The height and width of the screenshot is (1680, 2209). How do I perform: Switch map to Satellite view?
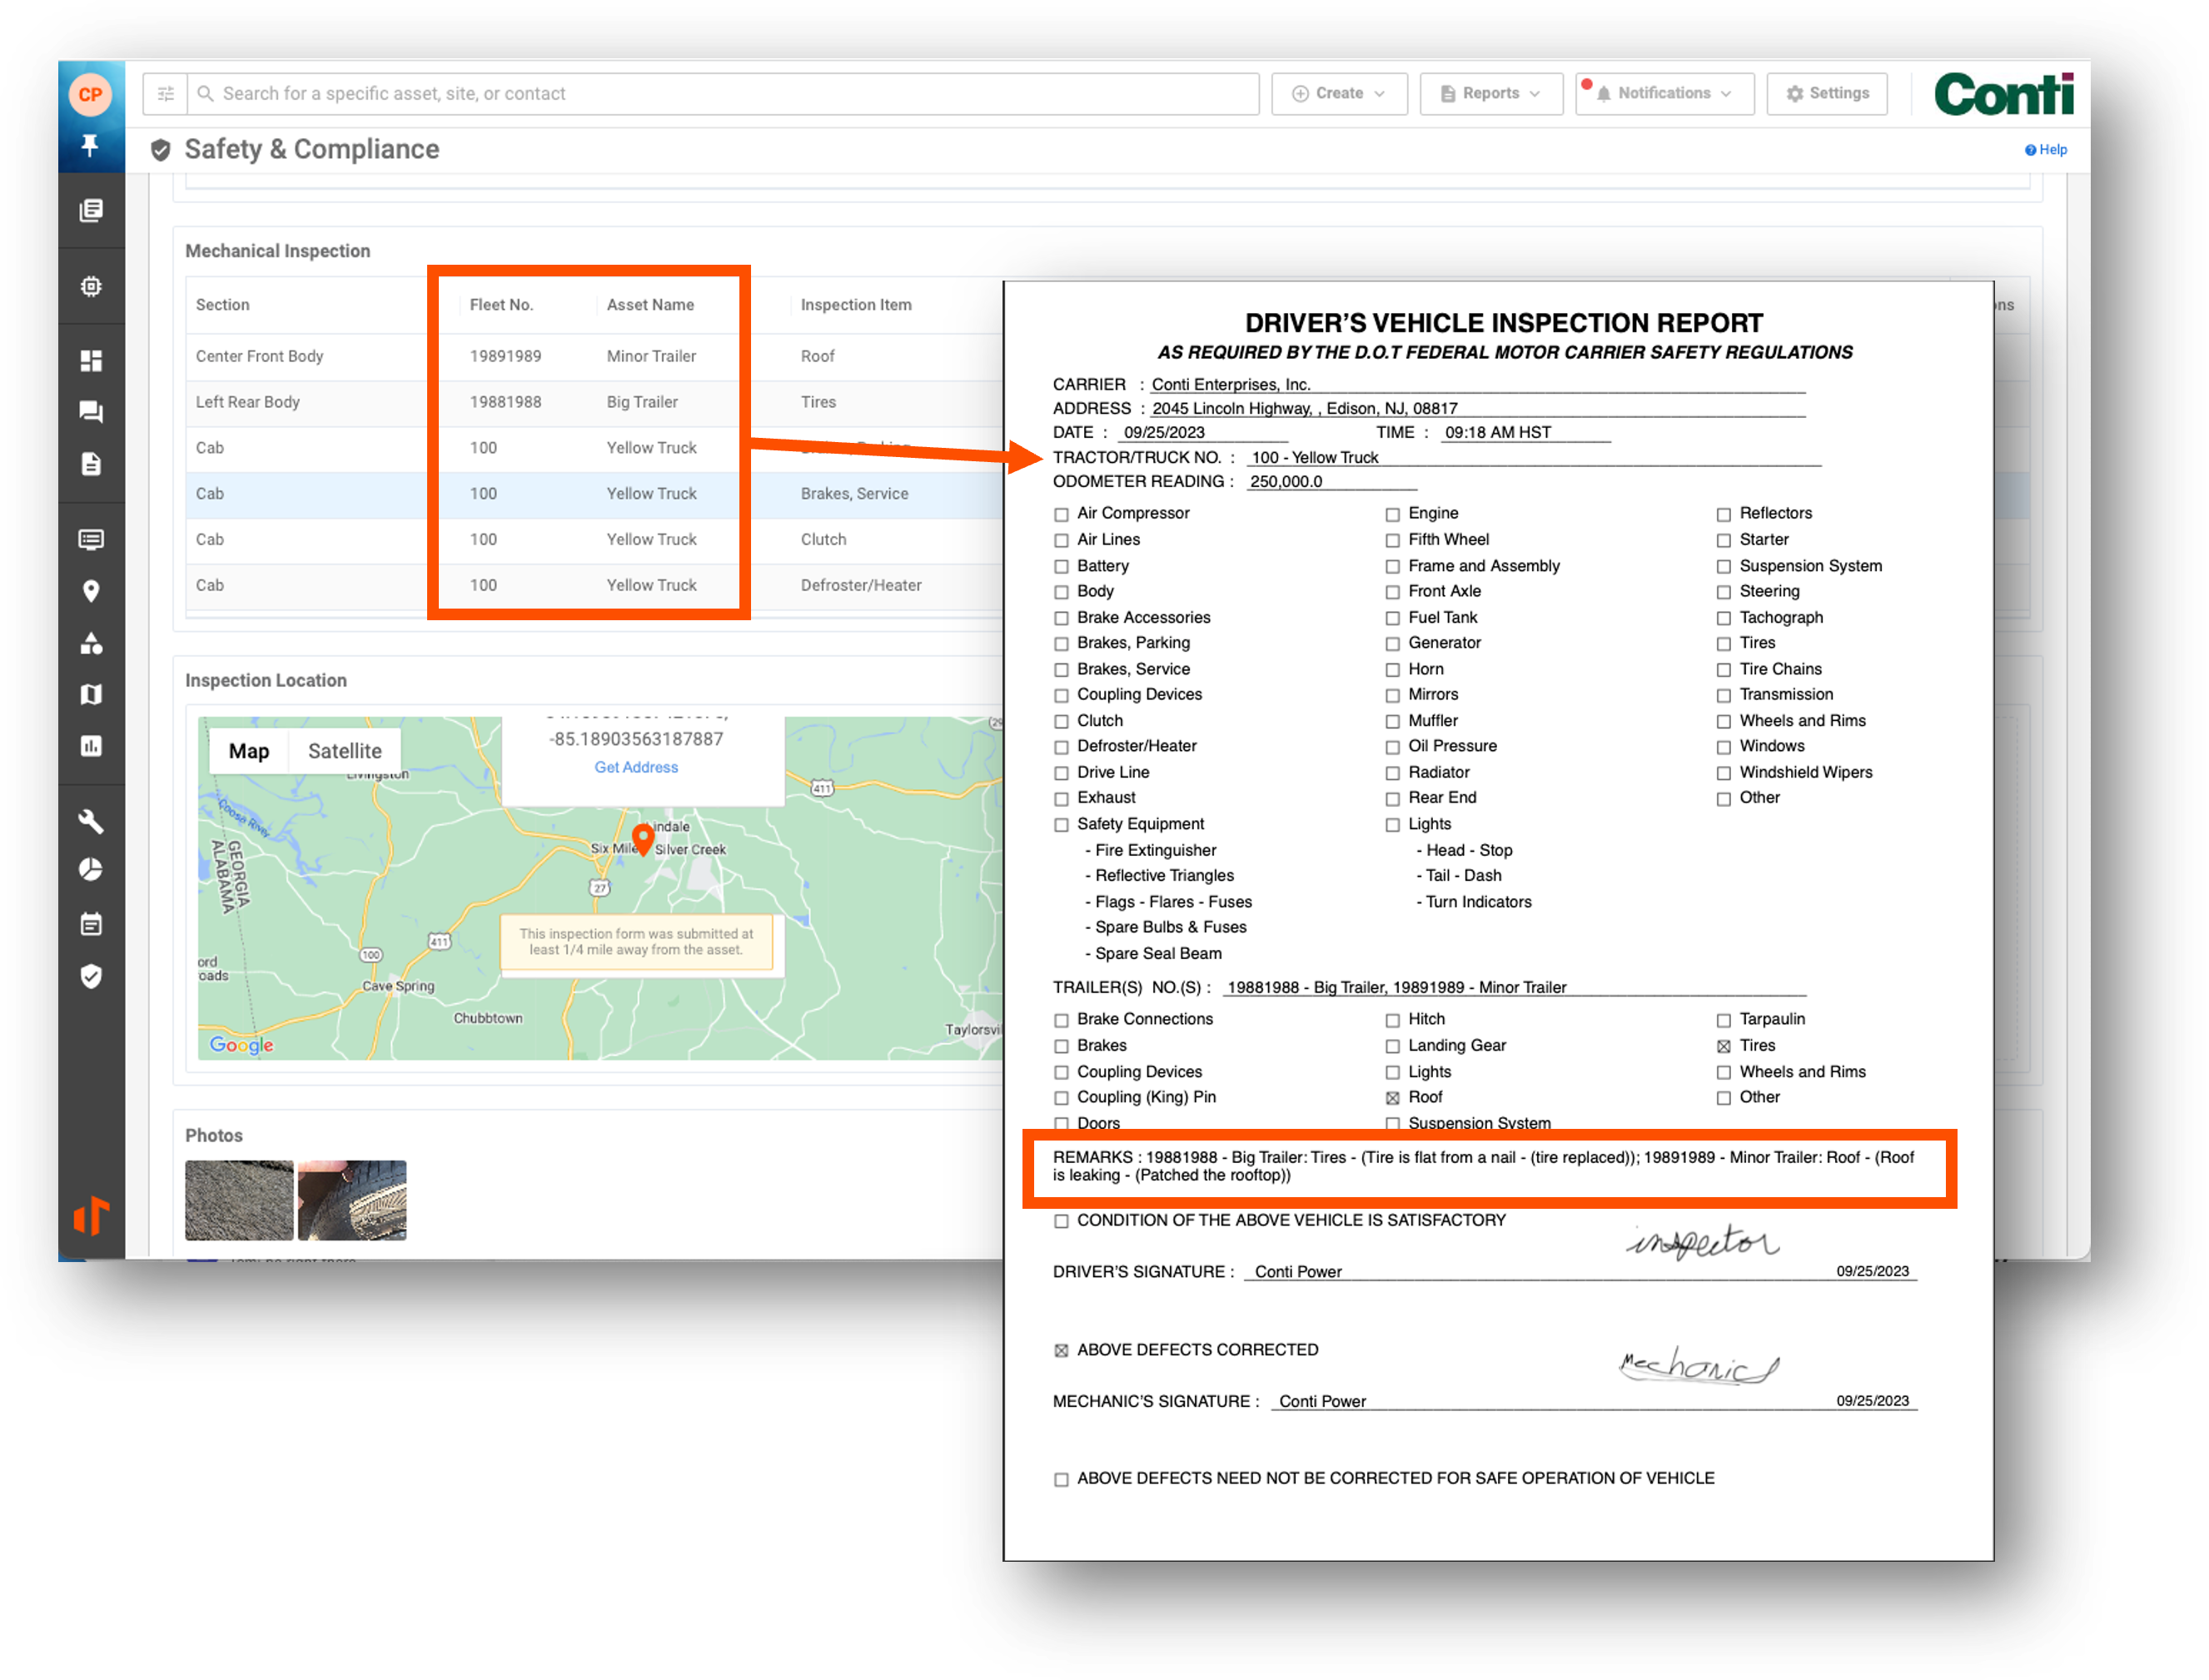click(x=344, y=750)
